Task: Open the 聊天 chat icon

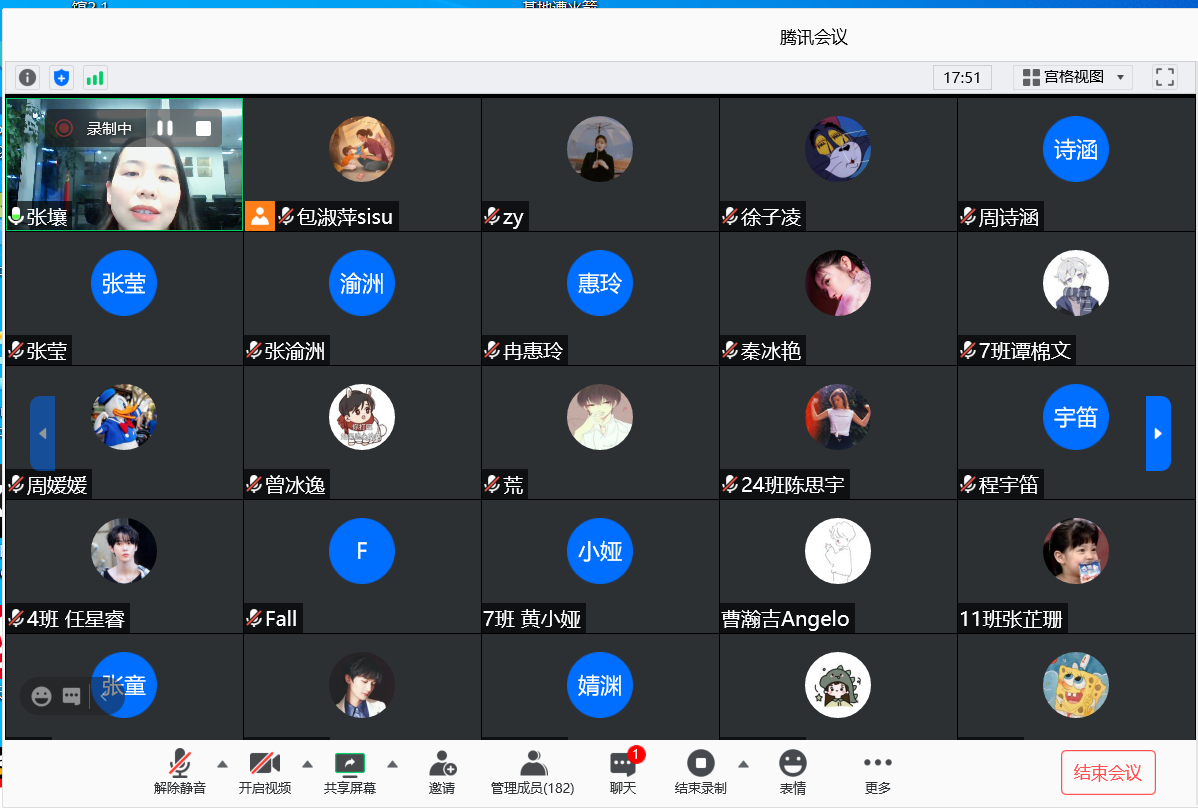Action: 623,773
